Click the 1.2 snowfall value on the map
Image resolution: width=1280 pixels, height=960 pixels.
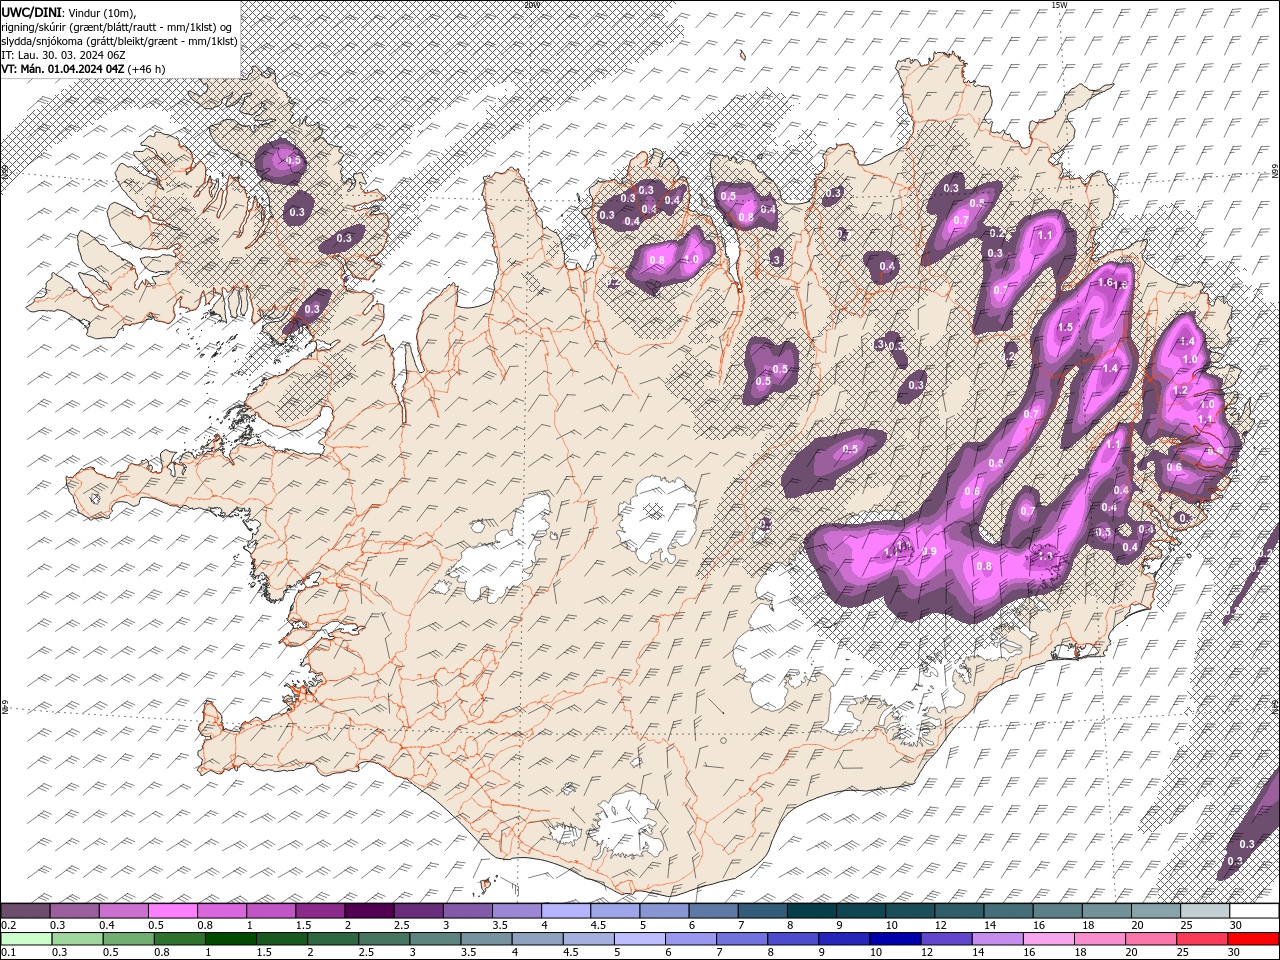pos(1180,390)
